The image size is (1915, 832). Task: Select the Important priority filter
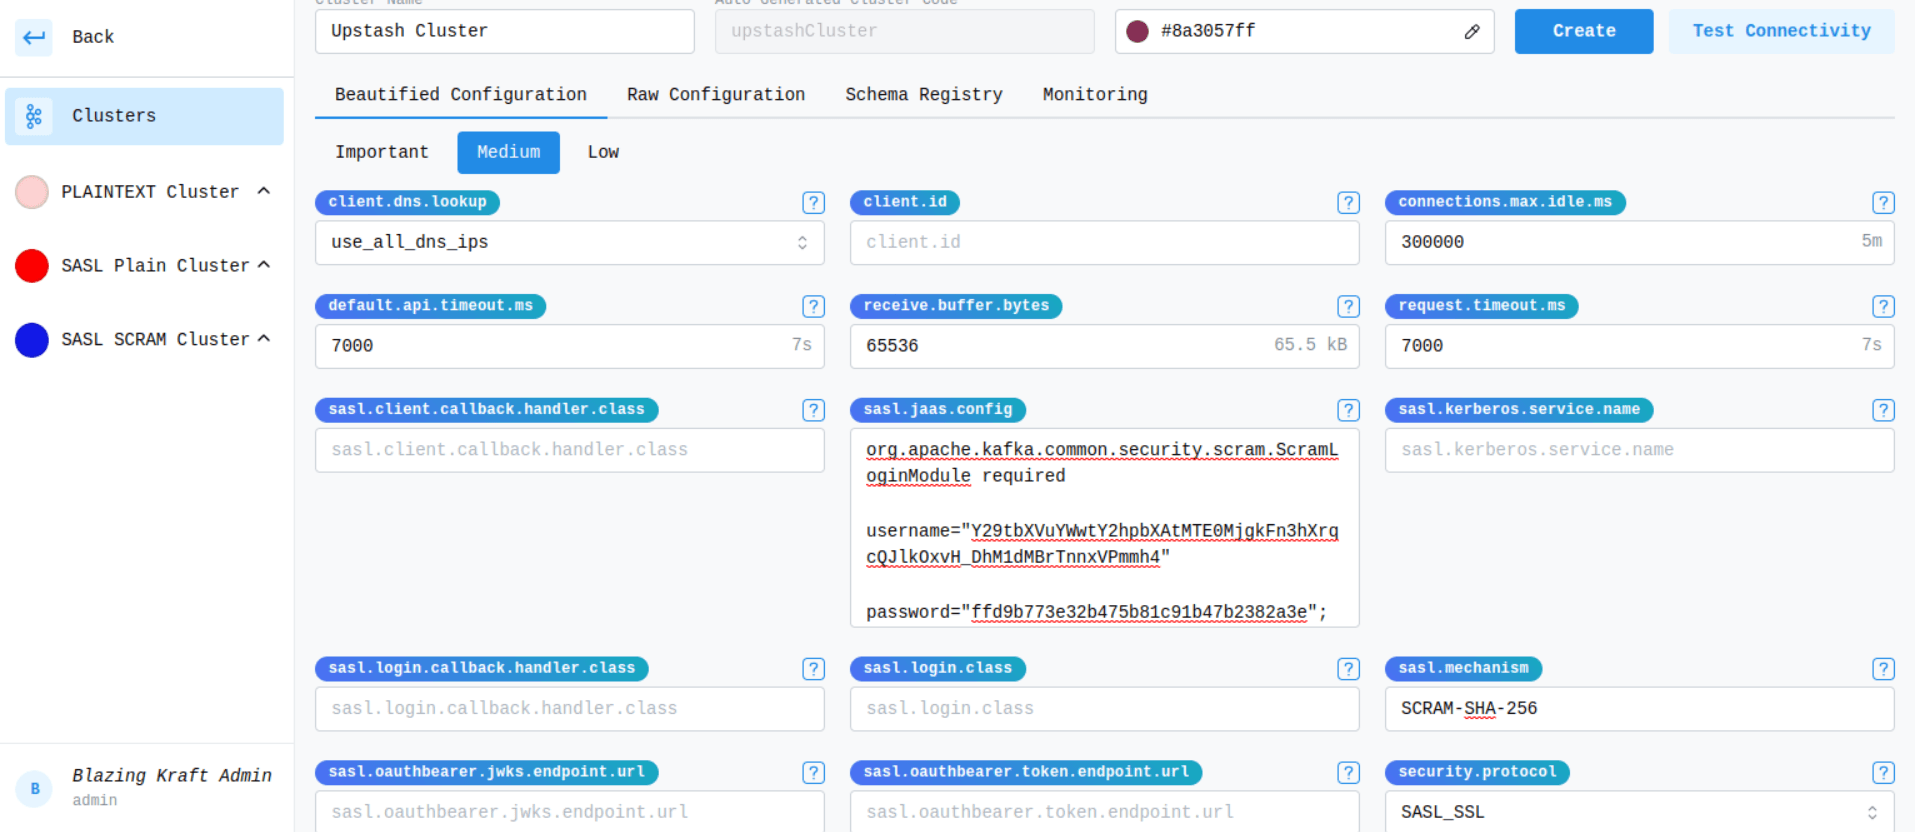(x=382, y=152)
